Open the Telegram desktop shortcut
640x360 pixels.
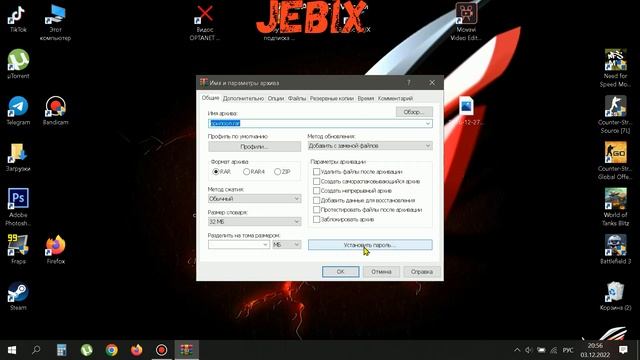click(x=18, y=110)
